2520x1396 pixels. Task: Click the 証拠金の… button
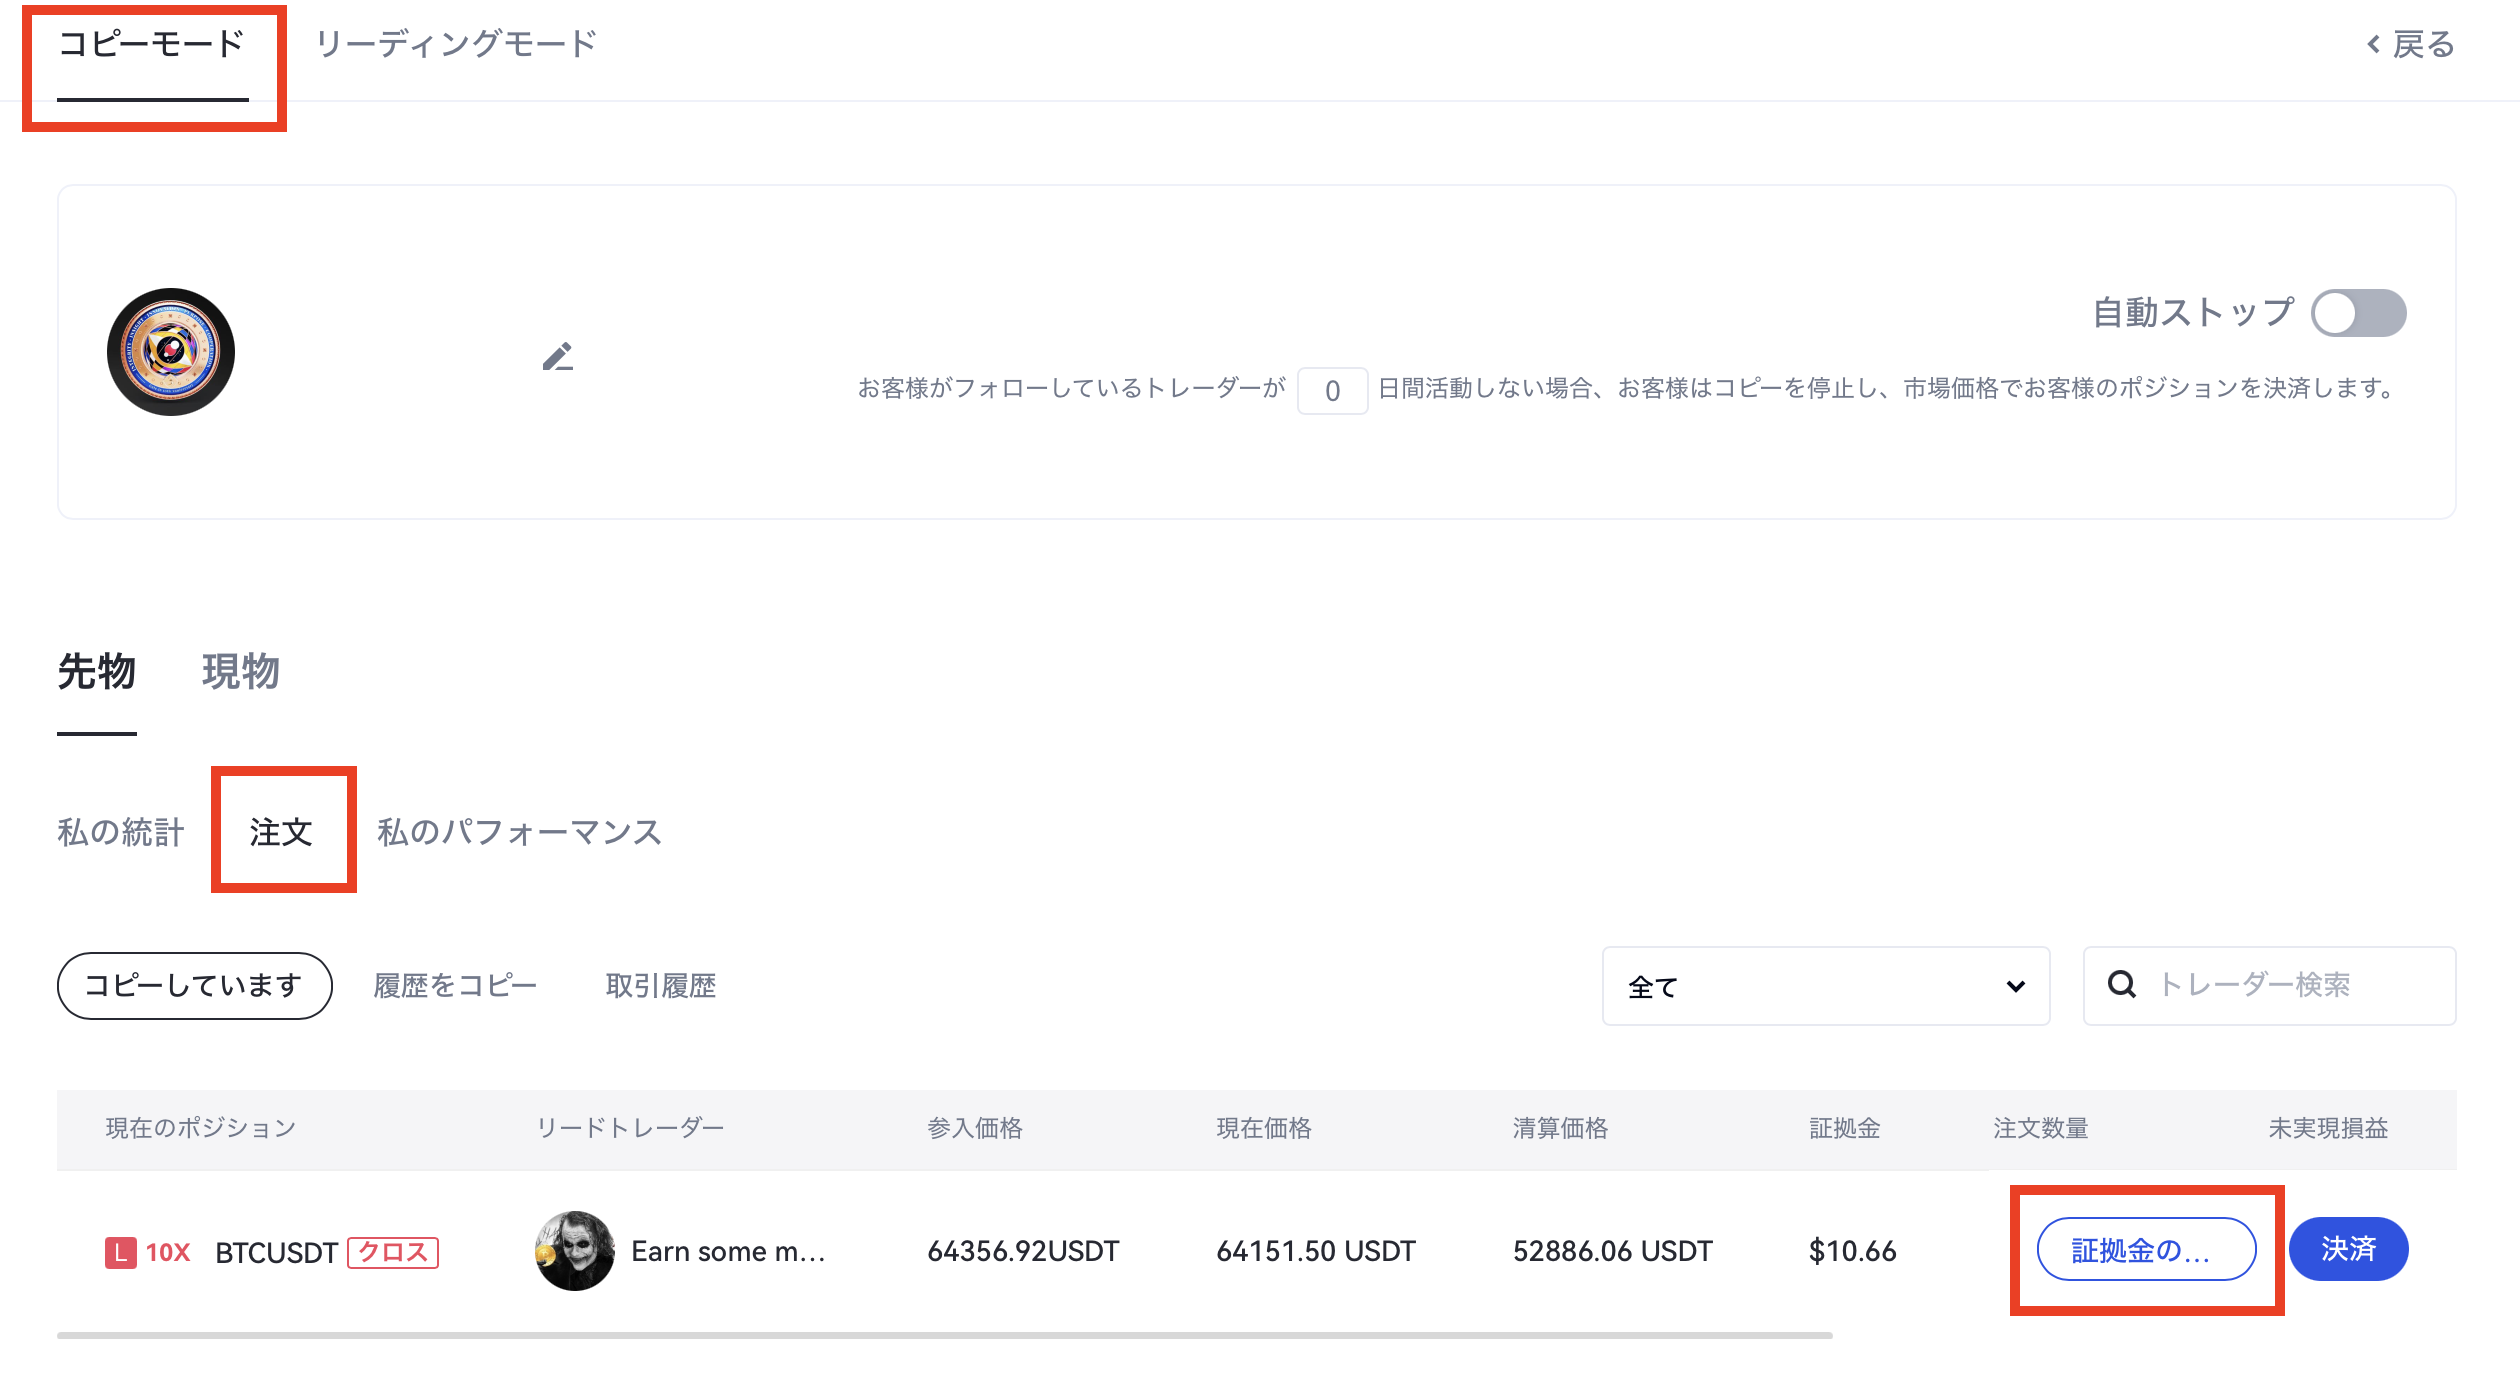[2146, 1249]
